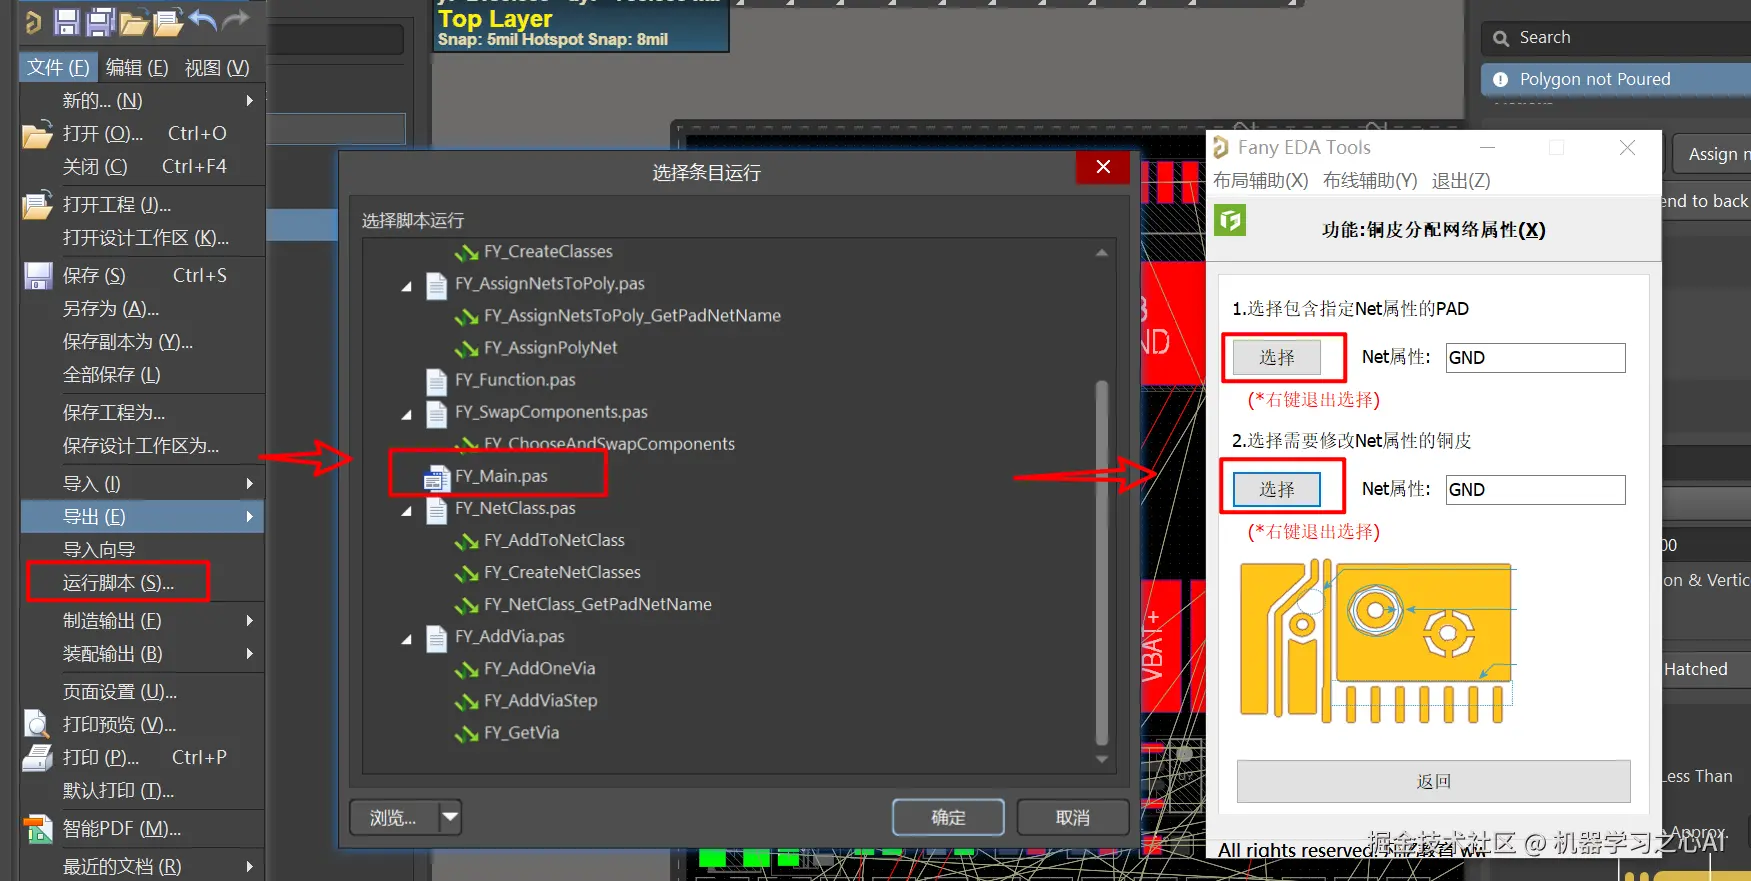Viewport: 1751px width, 881px height.
Task: Choose 运行脚本 (S)... from File menu
Action: point(118,583)
